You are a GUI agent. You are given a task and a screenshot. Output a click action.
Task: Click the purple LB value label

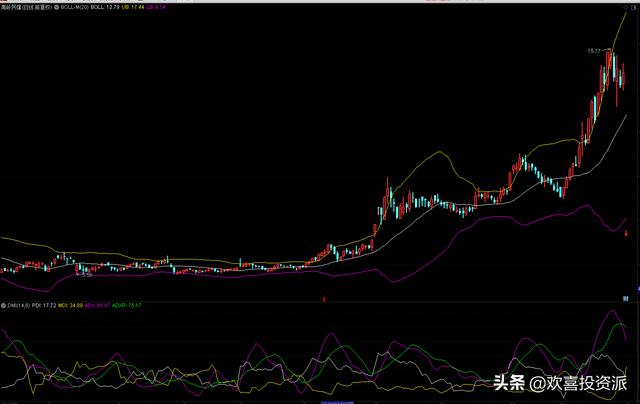point(156,7)
